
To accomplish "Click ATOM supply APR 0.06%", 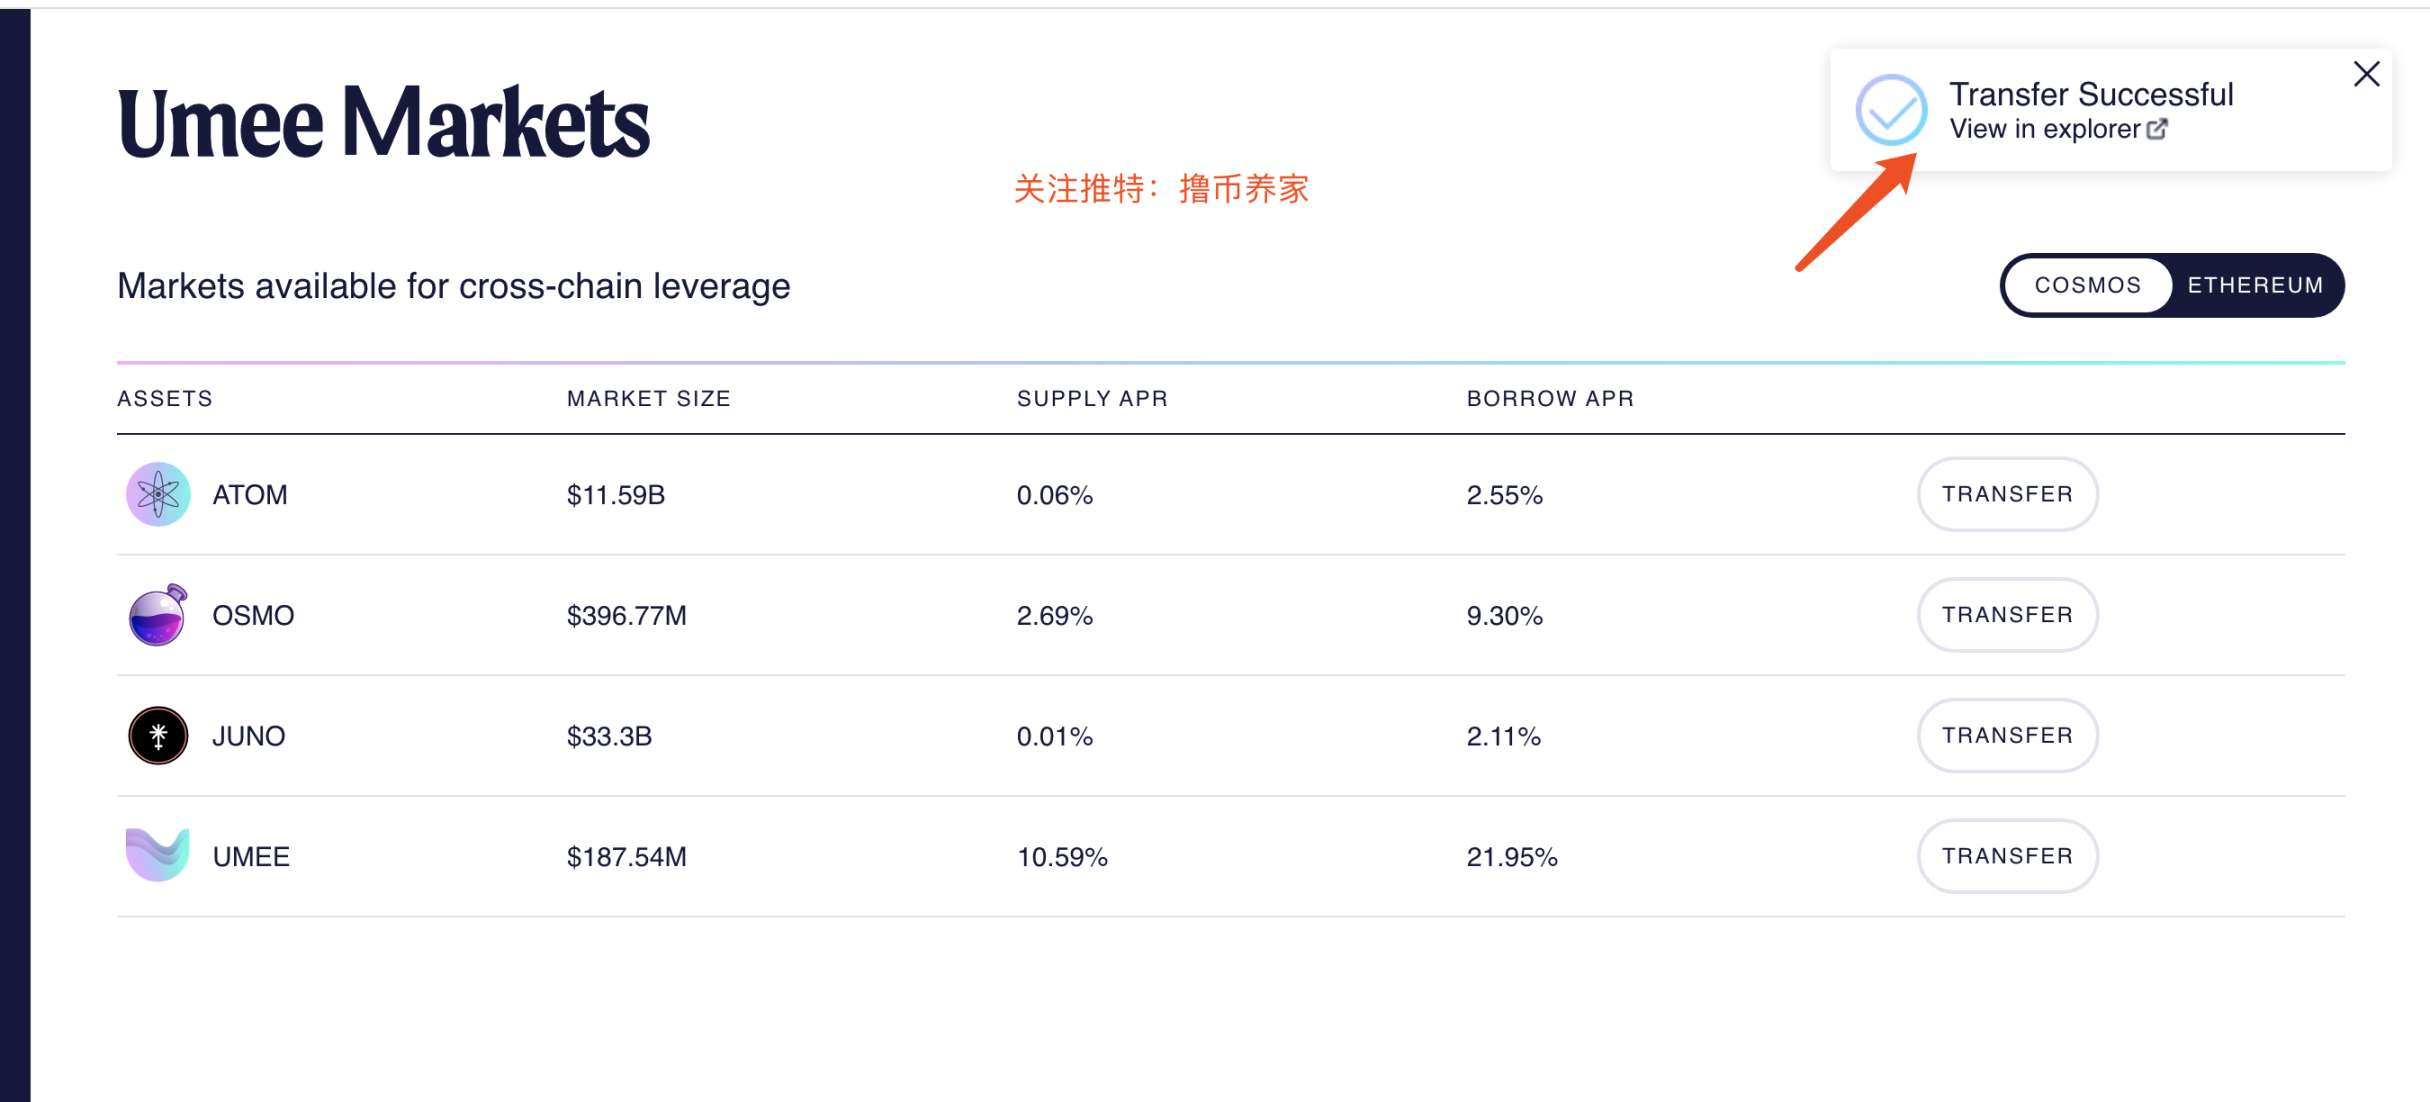I will pyautogui.click(x=1055, y=495).
